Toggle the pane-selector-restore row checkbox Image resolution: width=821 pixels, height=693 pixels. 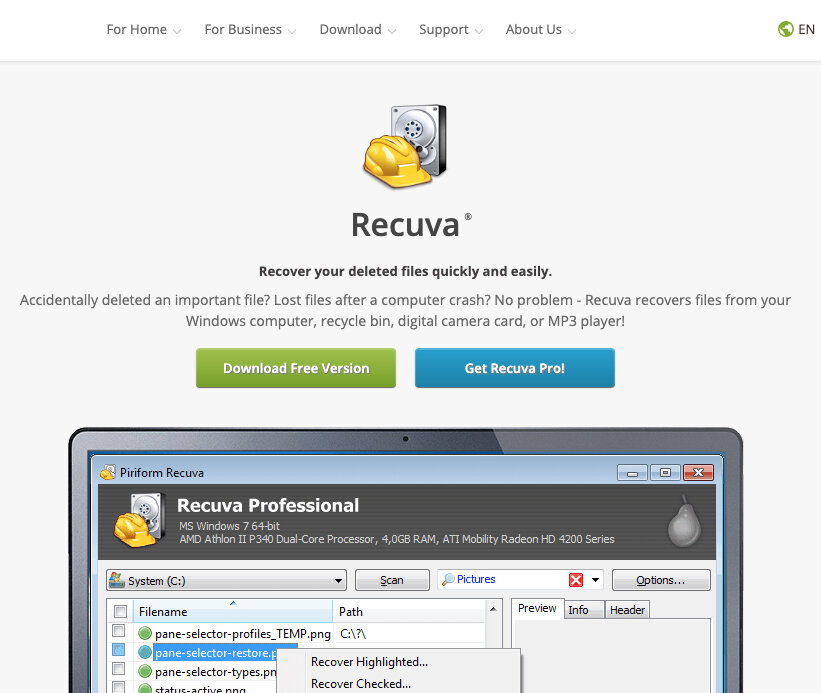coord(119,650)
